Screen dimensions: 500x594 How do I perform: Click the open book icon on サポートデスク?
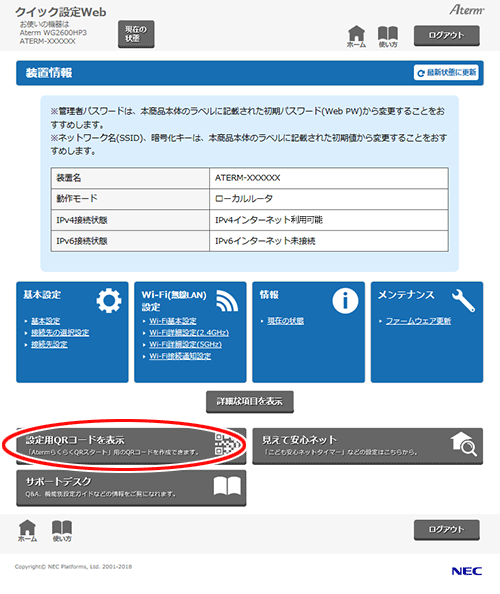(x=227, y=486)
